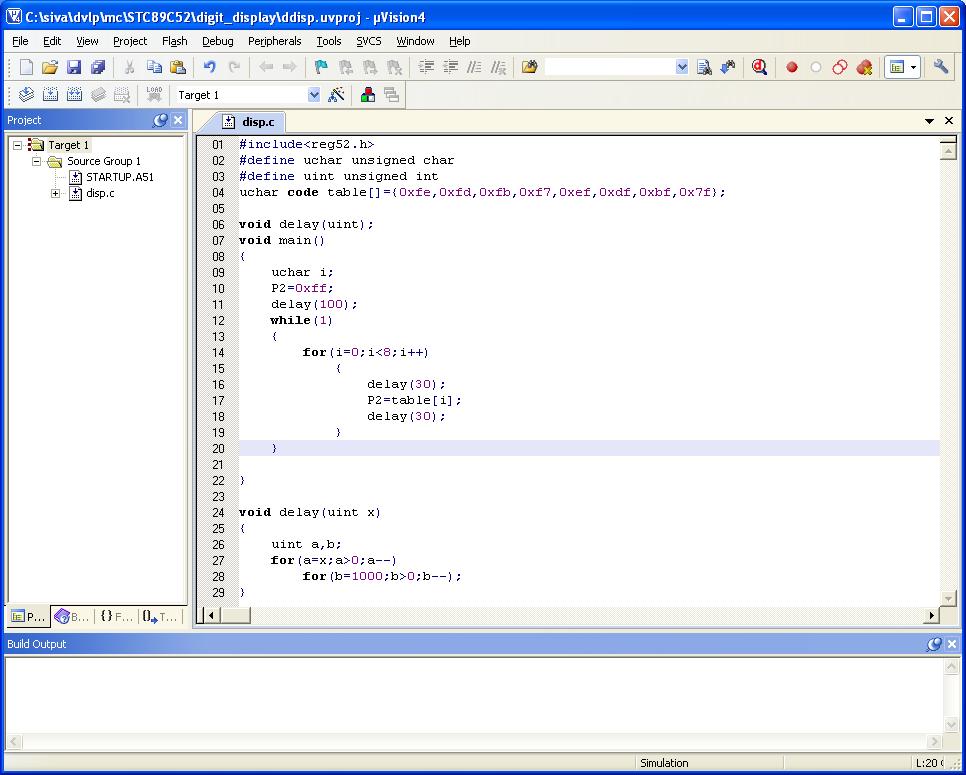Close the Build Output panel
966x775 pixels.
point(950,644)
